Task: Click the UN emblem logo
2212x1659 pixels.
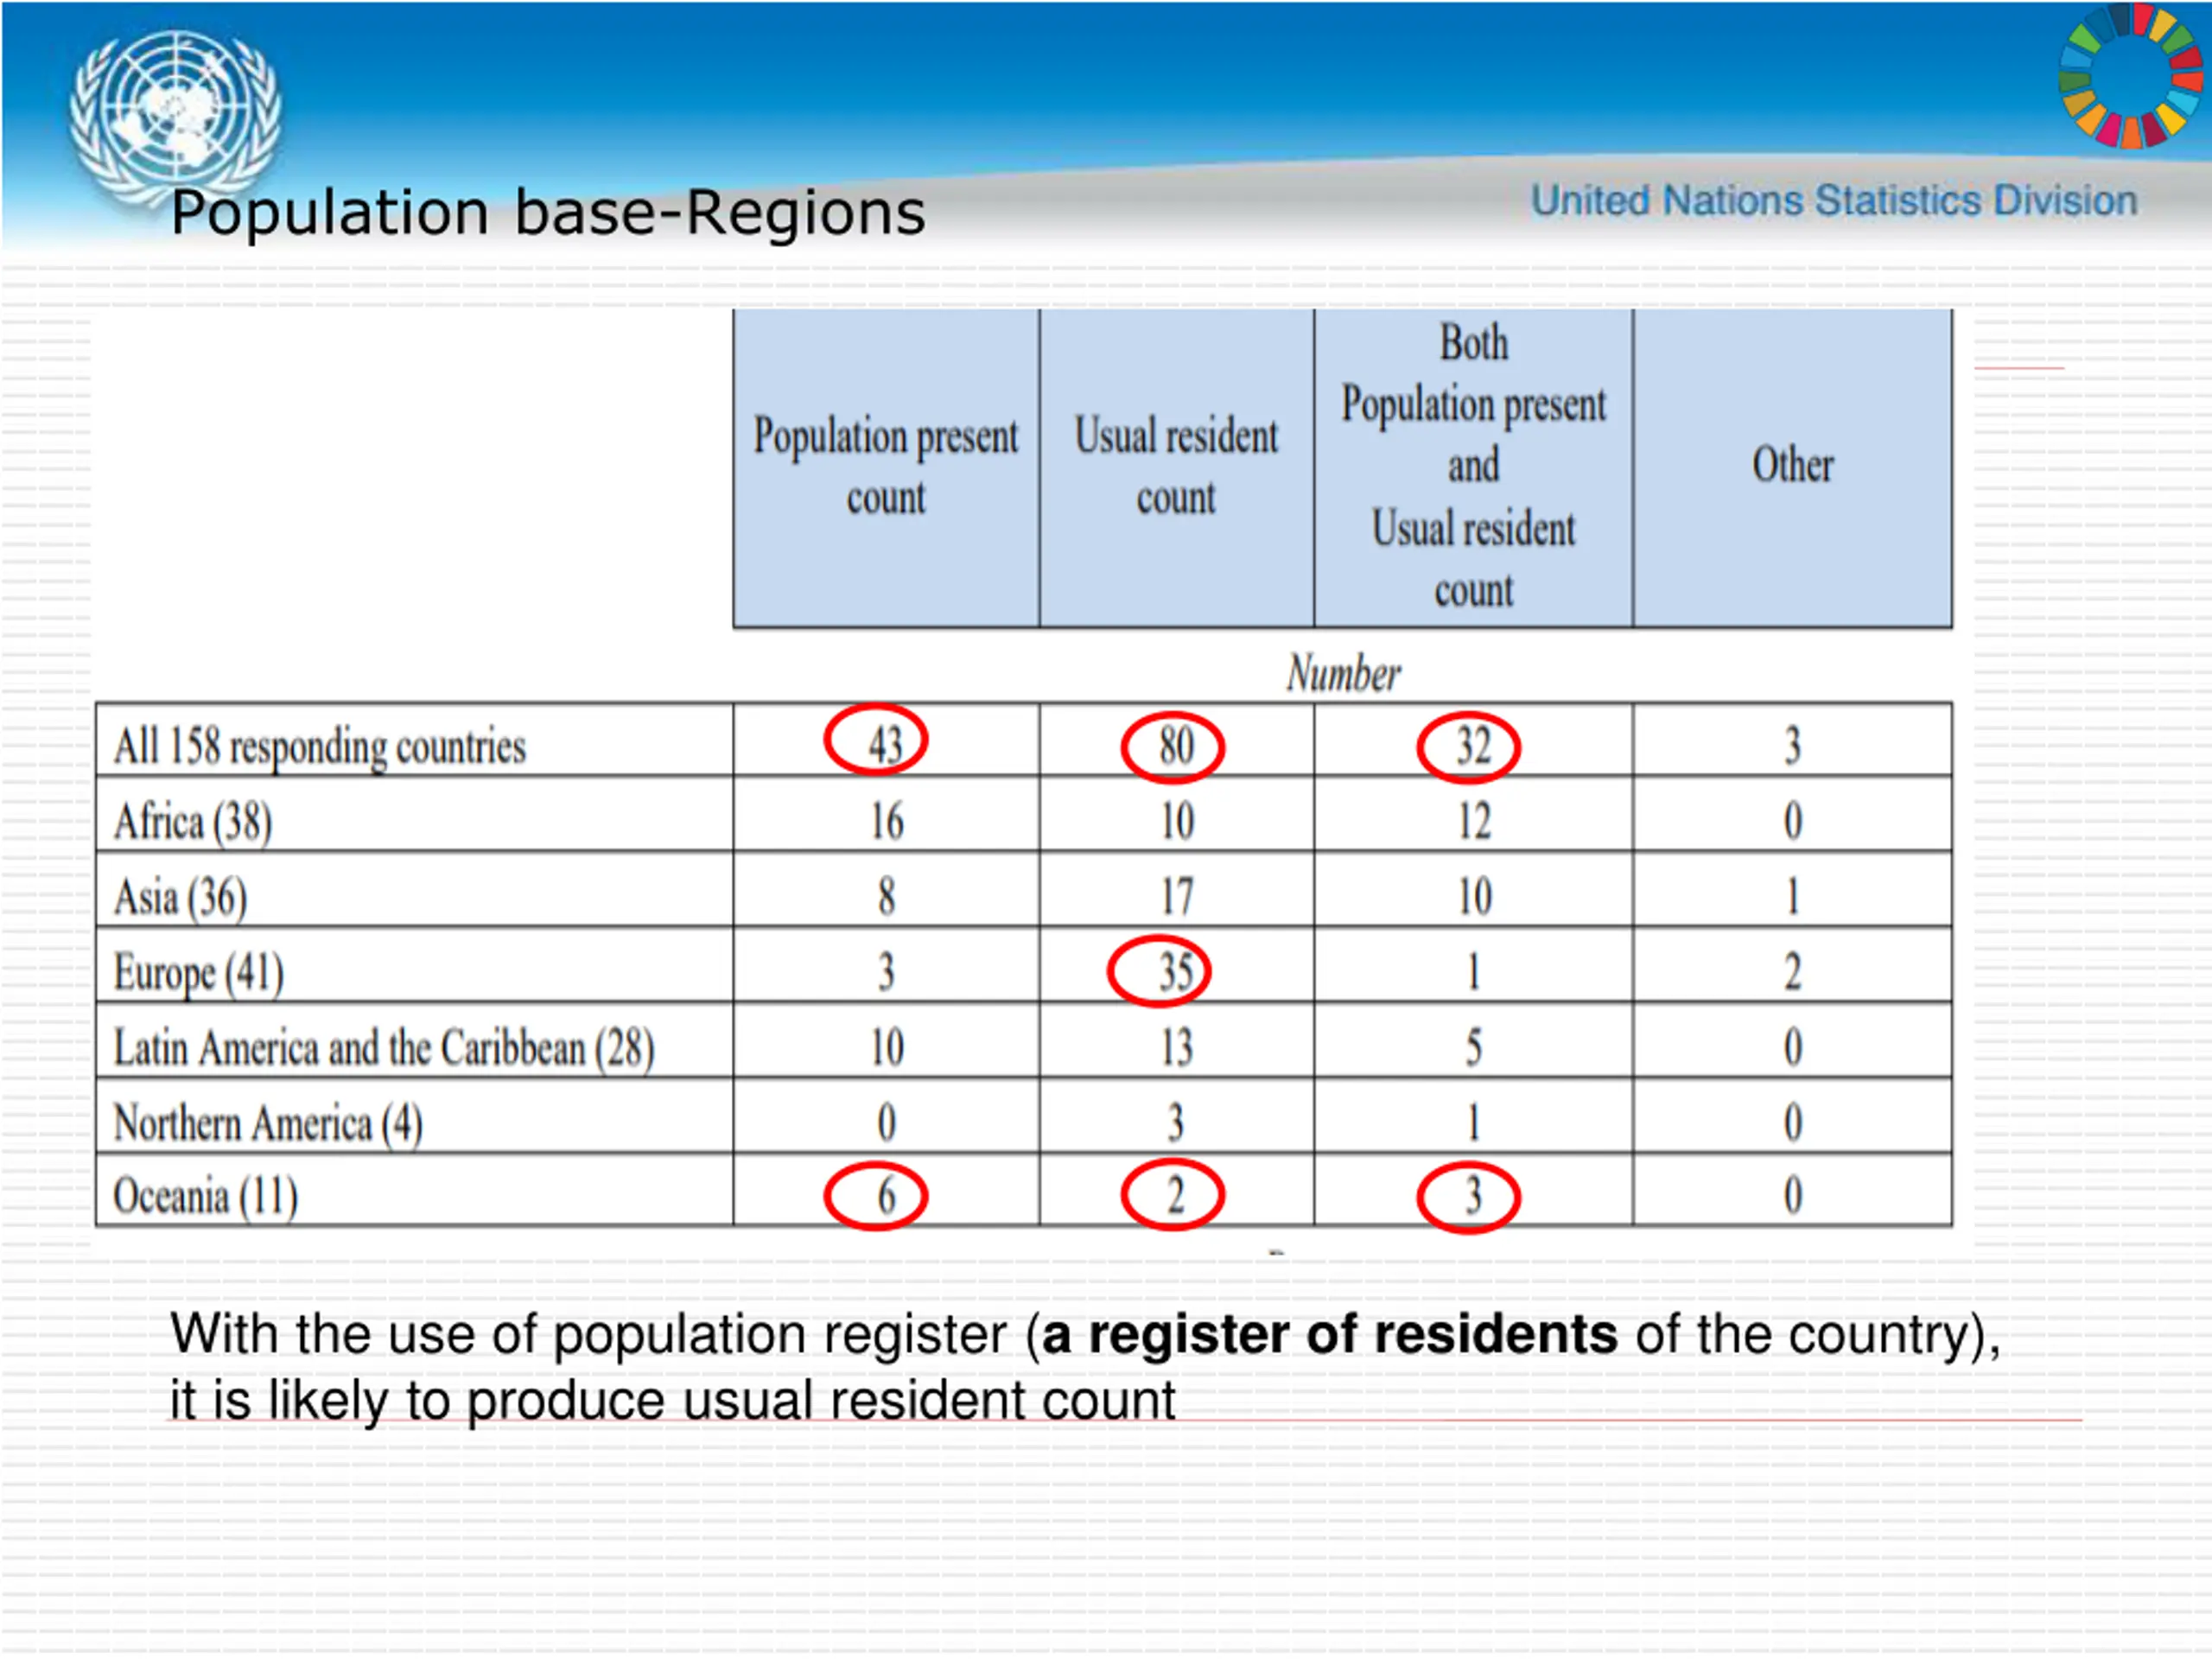Action: (175, 115)
